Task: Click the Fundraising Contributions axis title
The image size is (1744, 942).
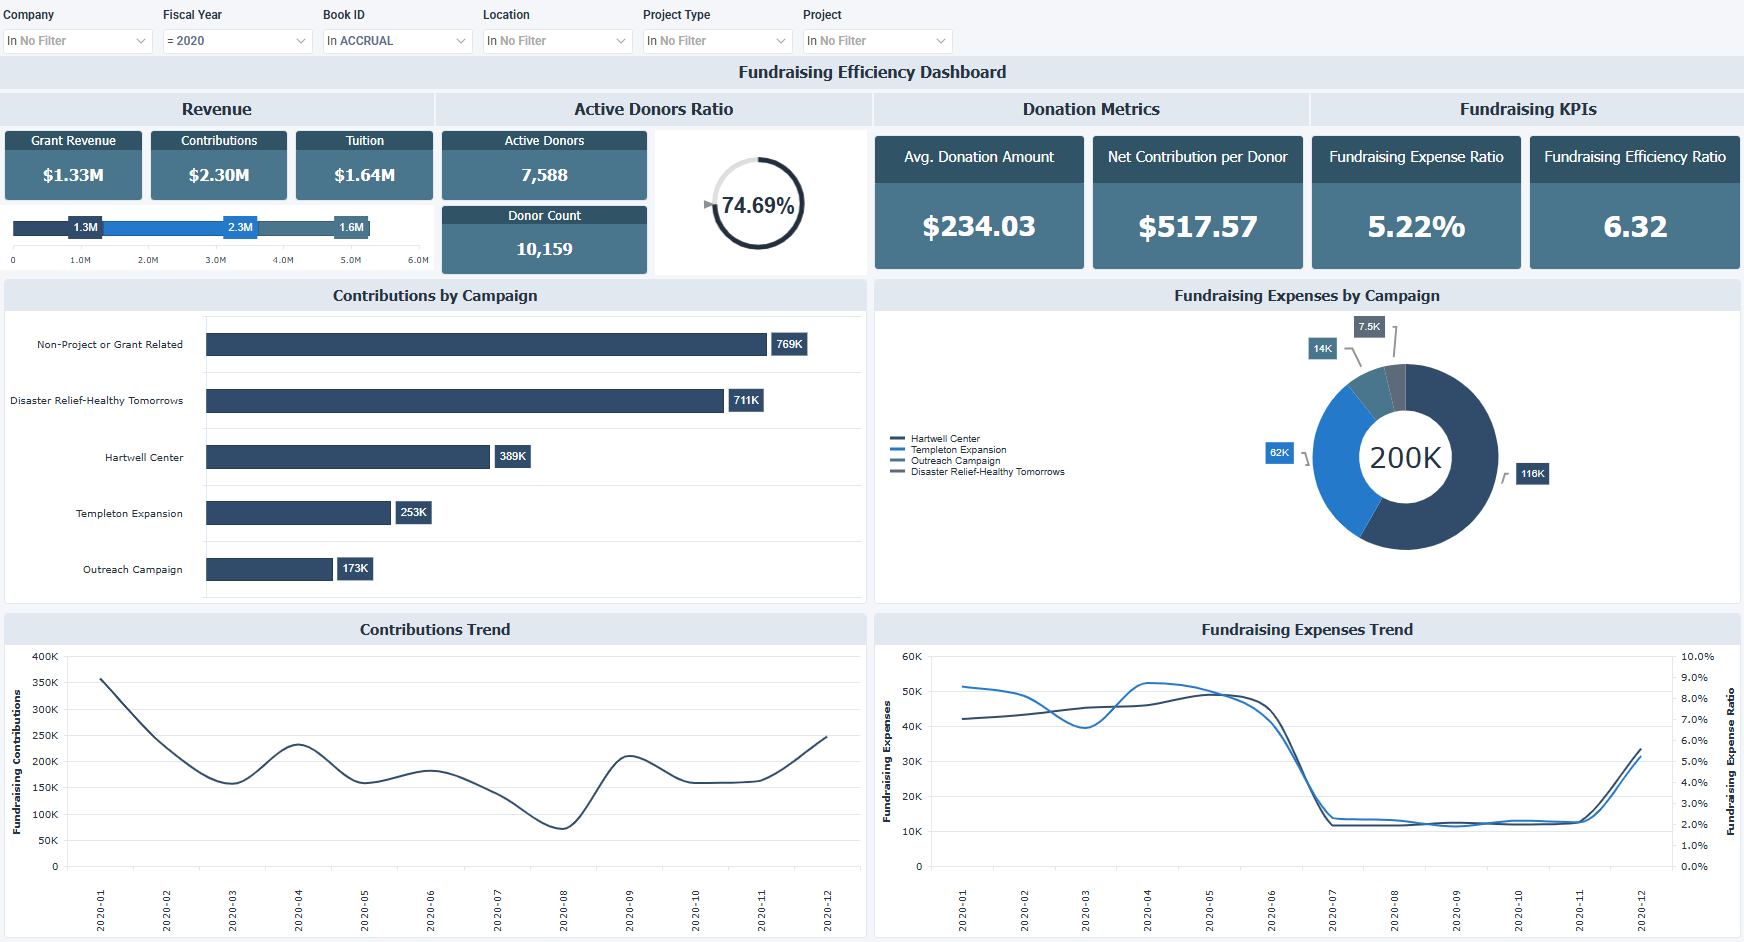Action: tap(17, 762)
